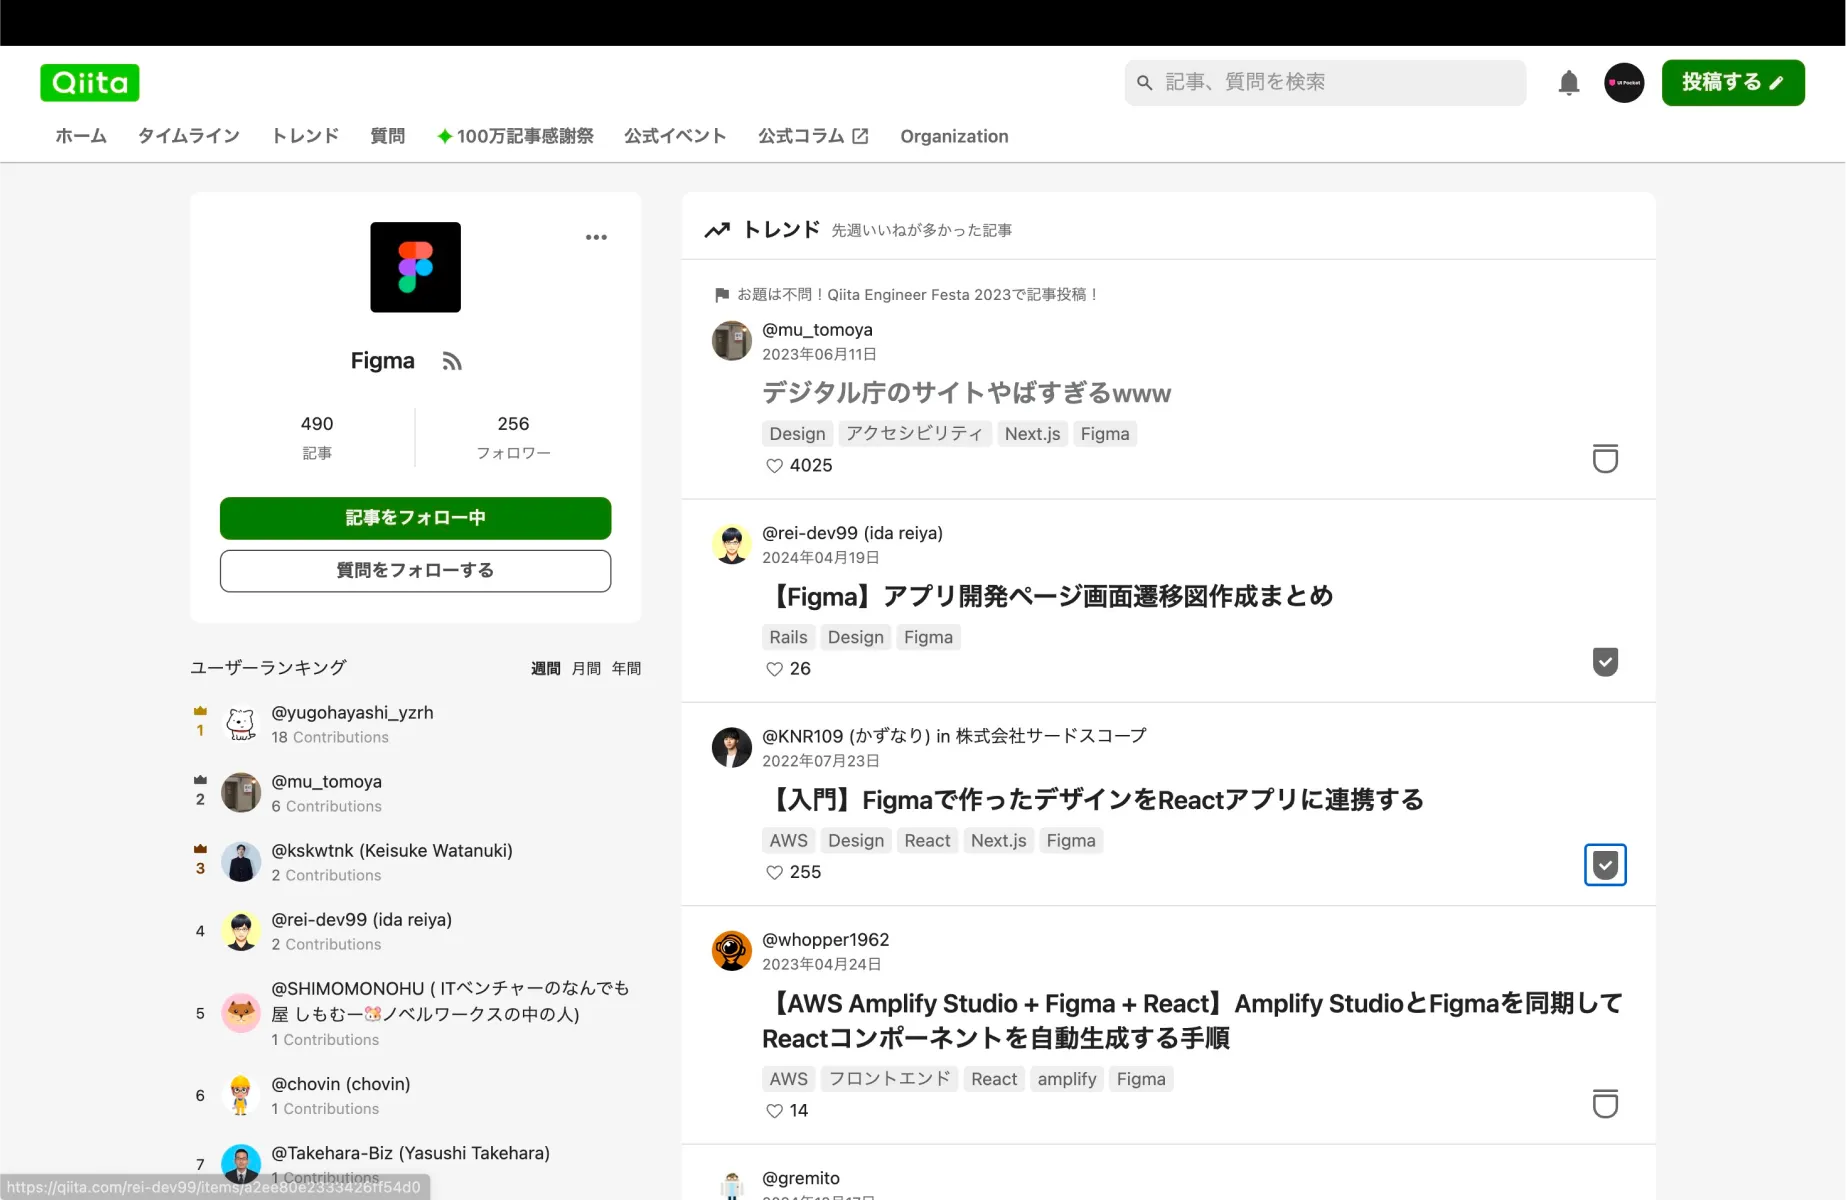1846x1200 pixels.
Task: Open the three-dot menu on the Figma card
Action: [596, 237]
